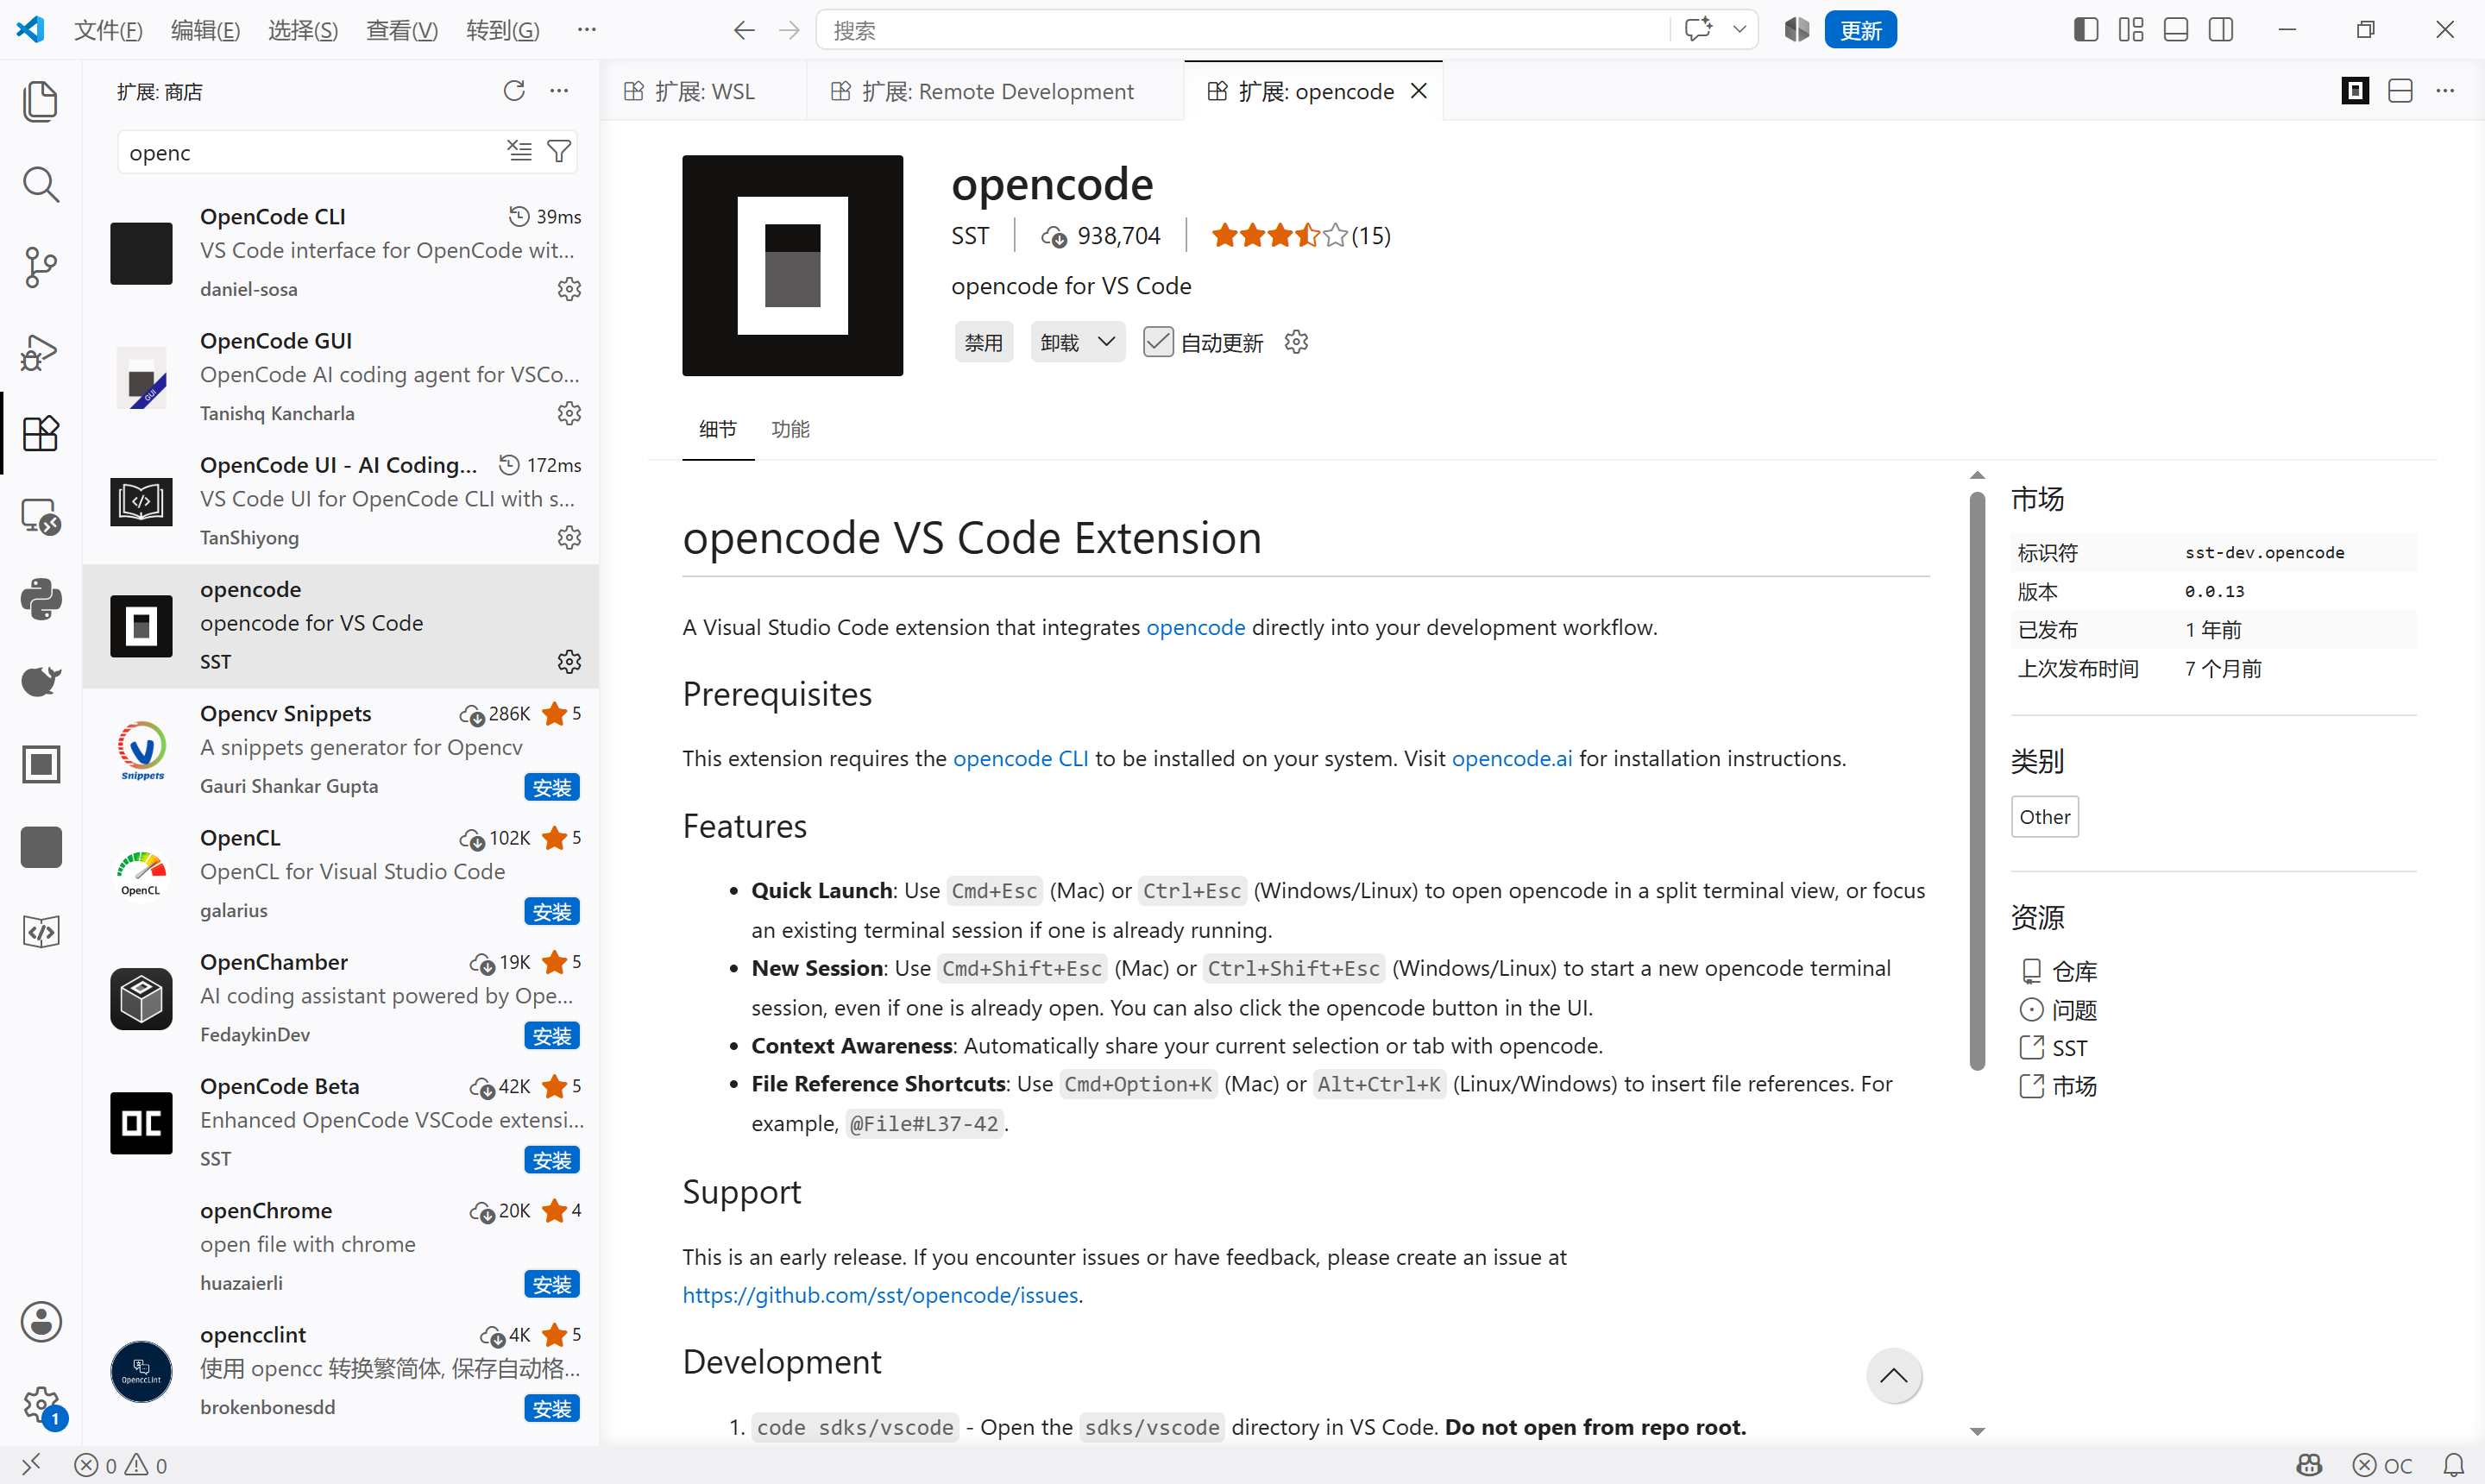Open notifications bell in status bar

click(2453, 1465)
